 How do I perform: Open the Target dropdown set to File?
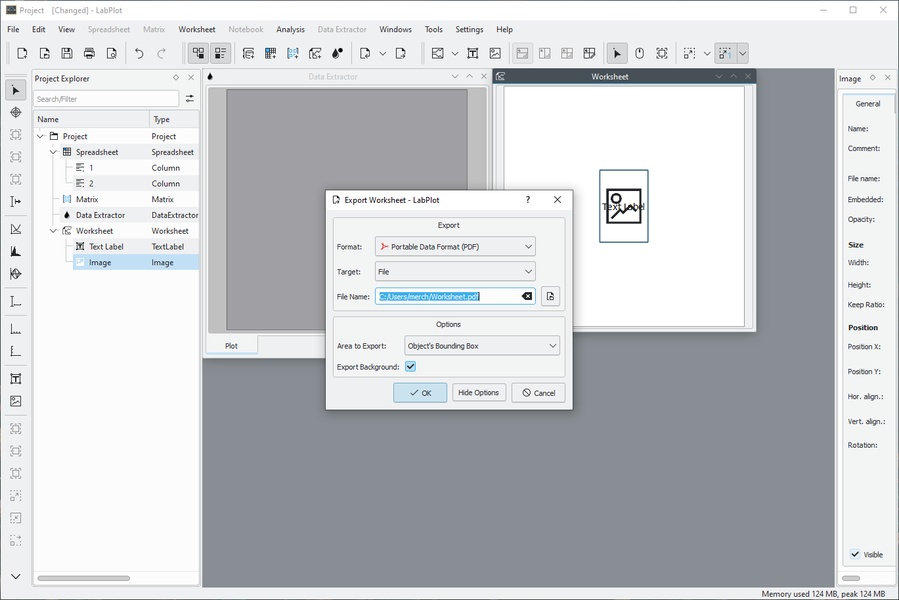click(x=455, y=271)
